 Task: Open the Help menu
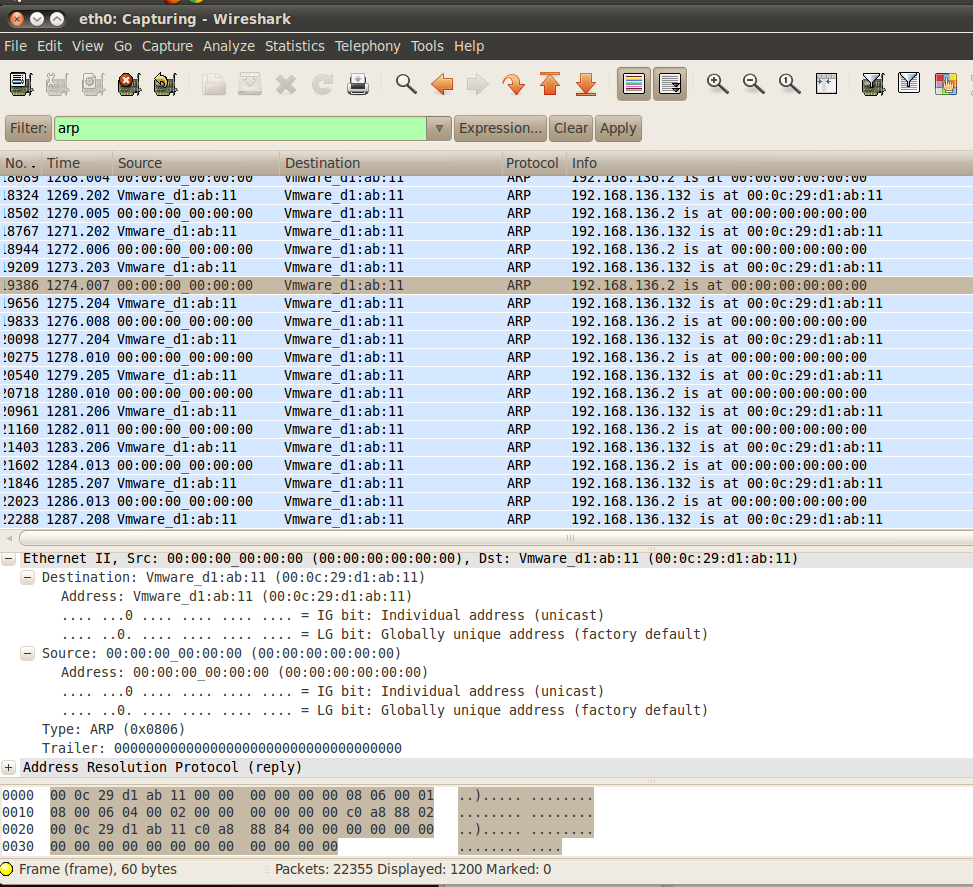pos(469,46)
